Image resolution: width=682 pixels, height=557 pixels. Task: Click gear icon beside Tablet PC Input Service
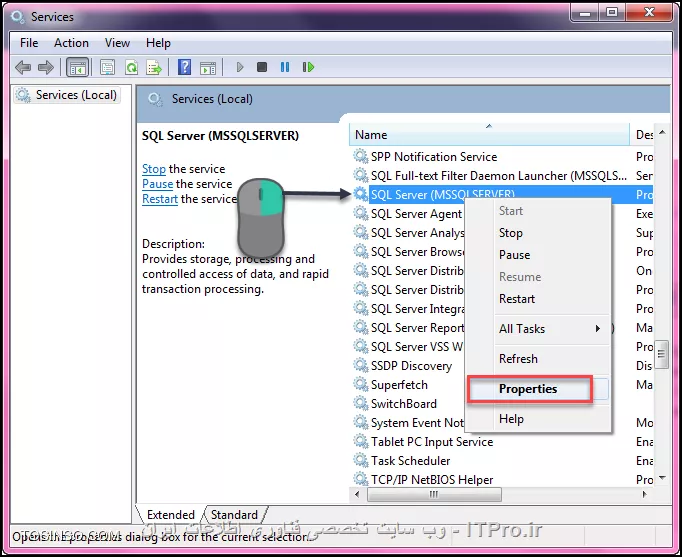click(x=361, y=441)
